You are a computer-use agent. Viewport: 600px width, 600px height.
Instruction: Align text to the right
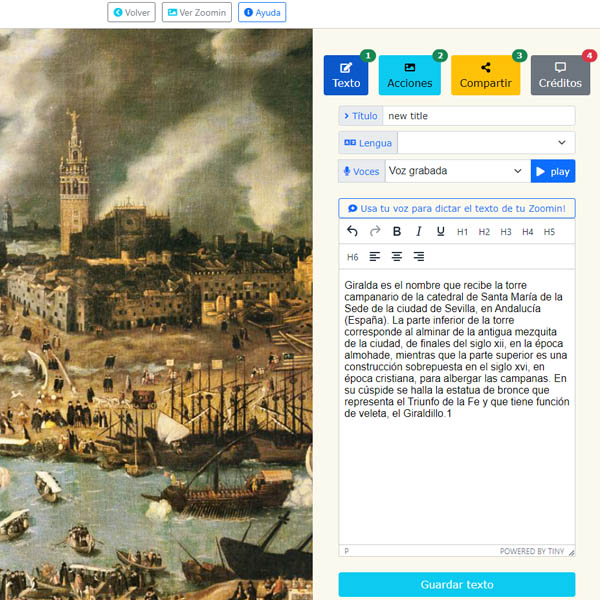419,257
